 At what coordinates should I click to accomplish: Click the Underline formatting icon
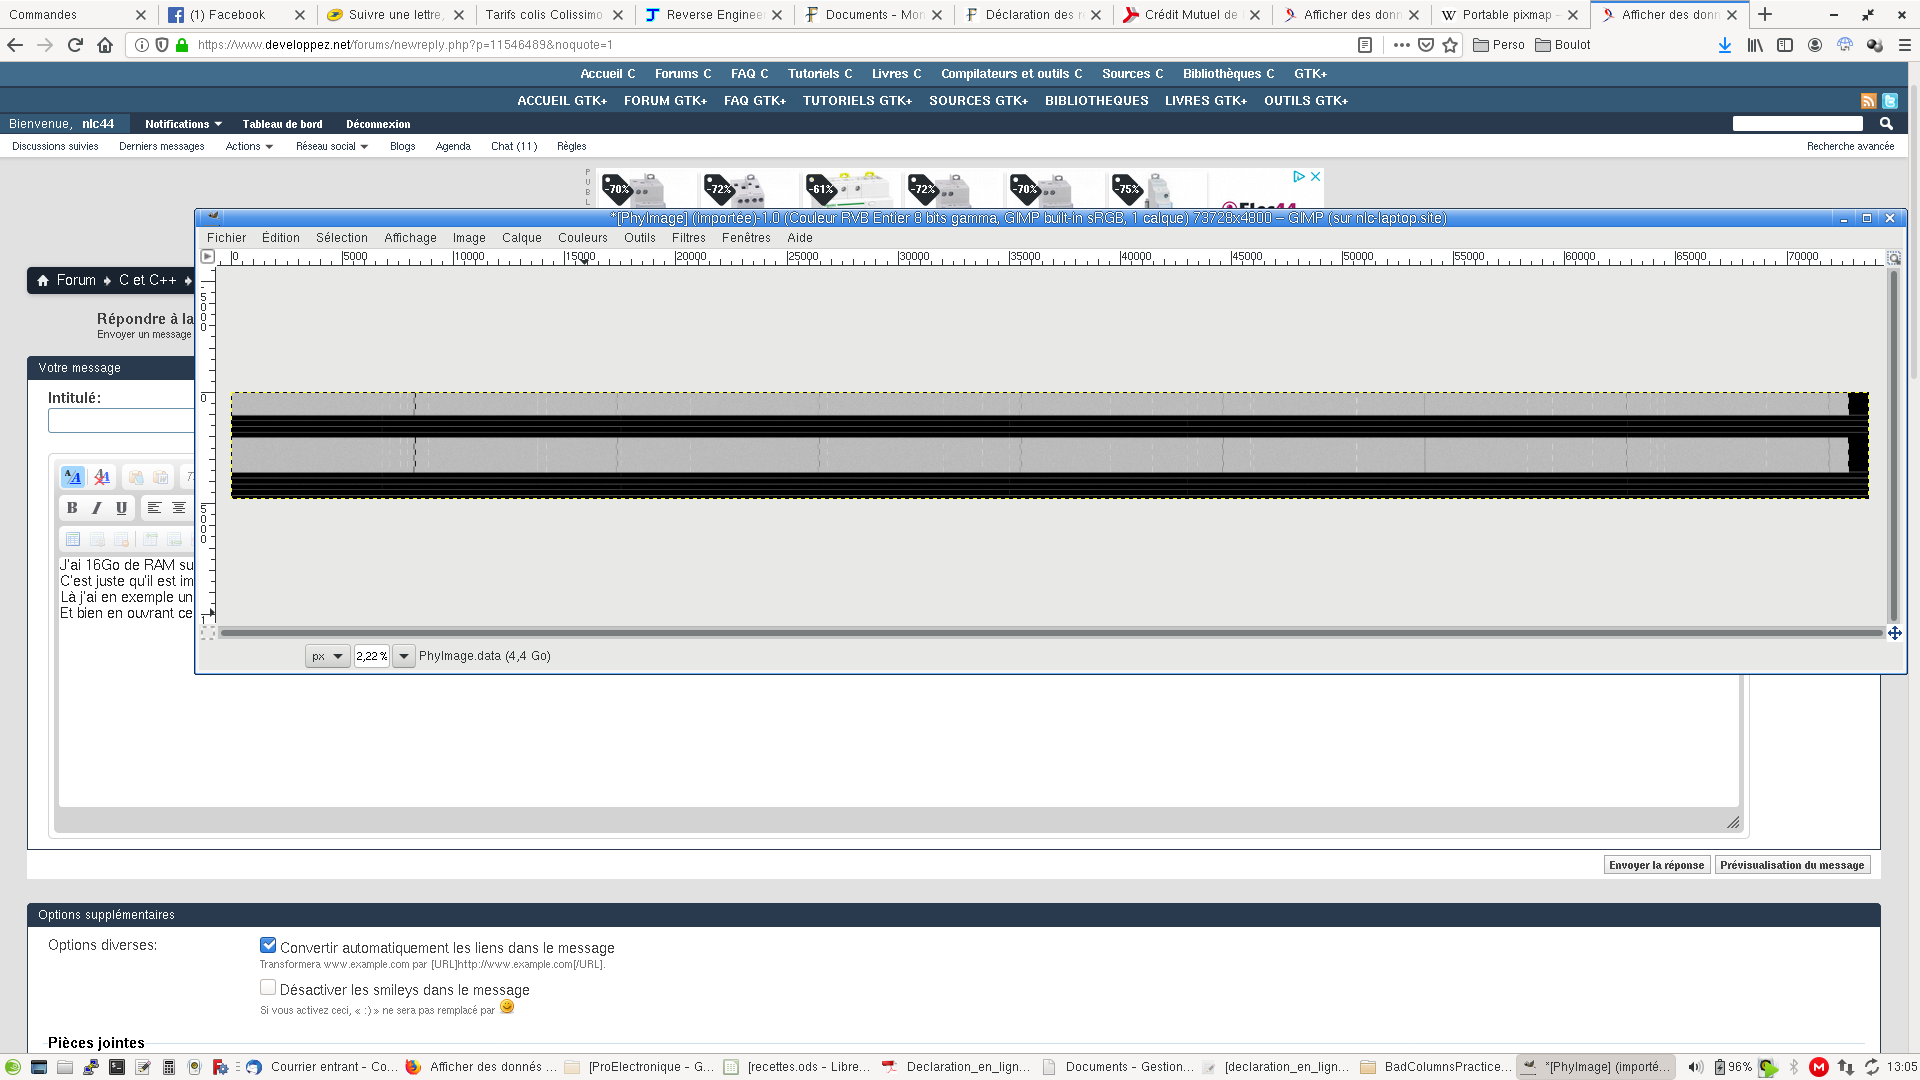click(120, 508)
